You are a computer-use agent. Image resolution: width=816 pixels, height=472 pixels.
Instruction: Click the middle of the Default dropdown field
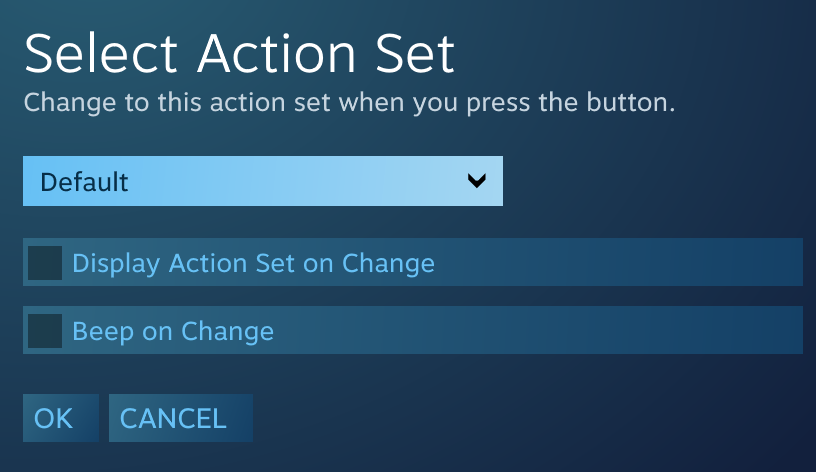point(262,181)
